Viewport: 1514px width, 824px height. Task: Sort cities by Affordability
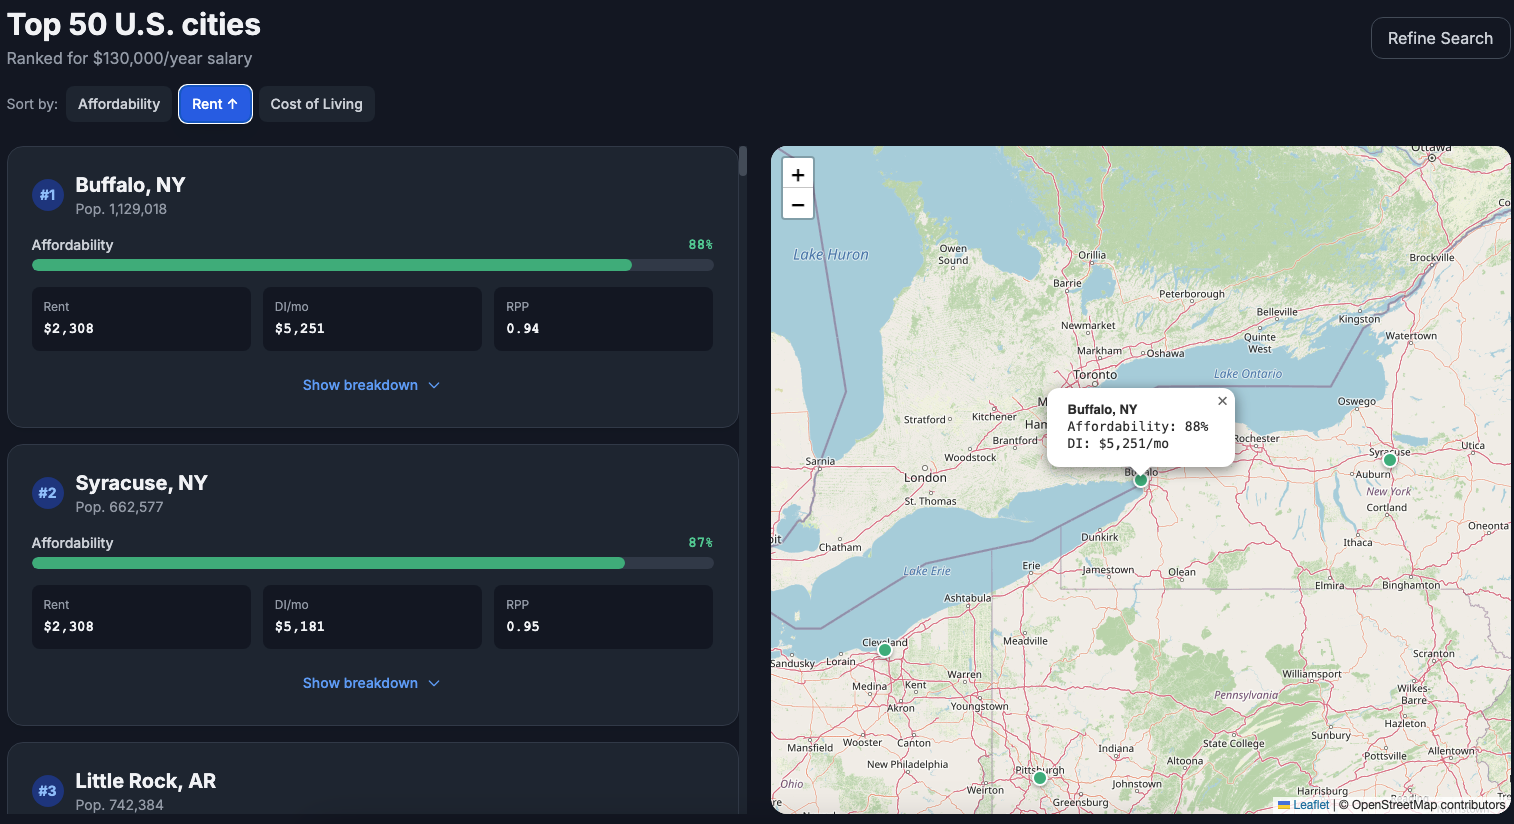[119, 104]
